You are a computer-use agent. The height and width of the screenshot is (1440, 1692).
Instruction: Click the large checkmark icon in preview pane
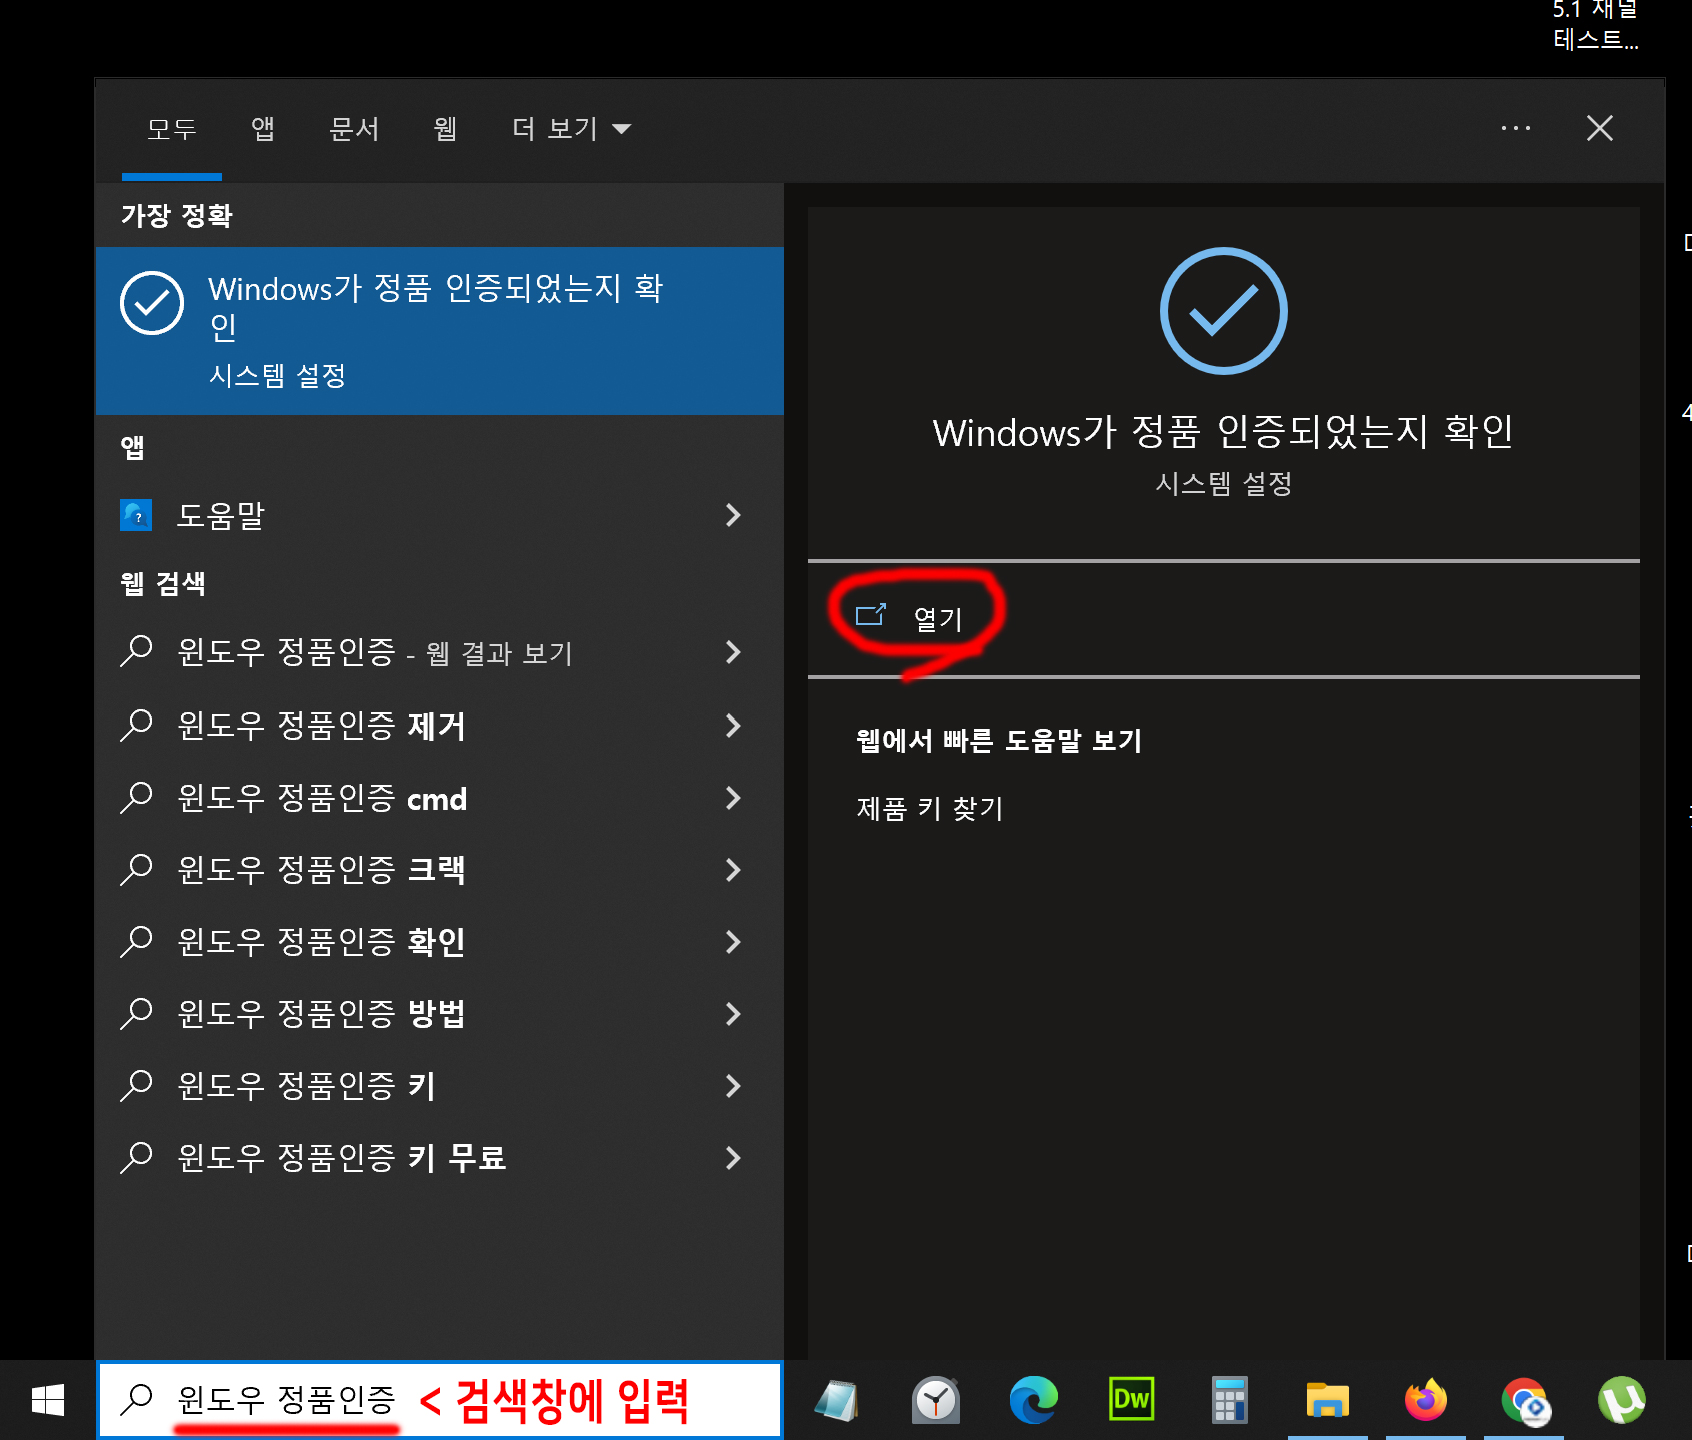pos(1223,311)
